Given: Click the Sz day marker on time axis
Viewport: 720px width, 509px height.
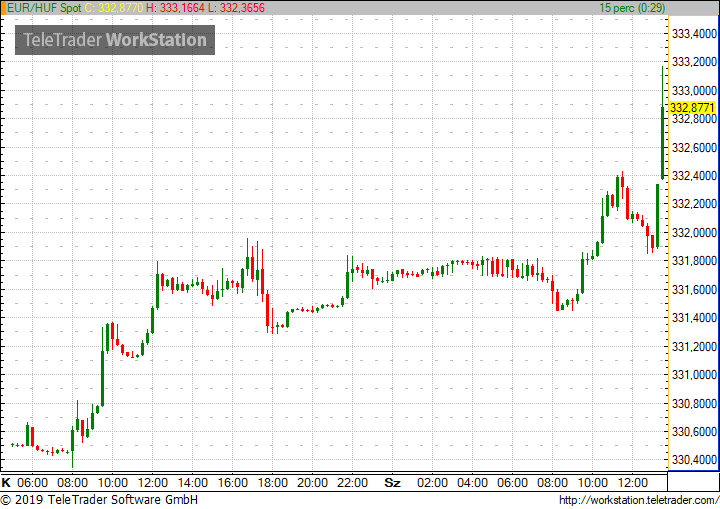Looking at the screenshot, I should [392, 483].
